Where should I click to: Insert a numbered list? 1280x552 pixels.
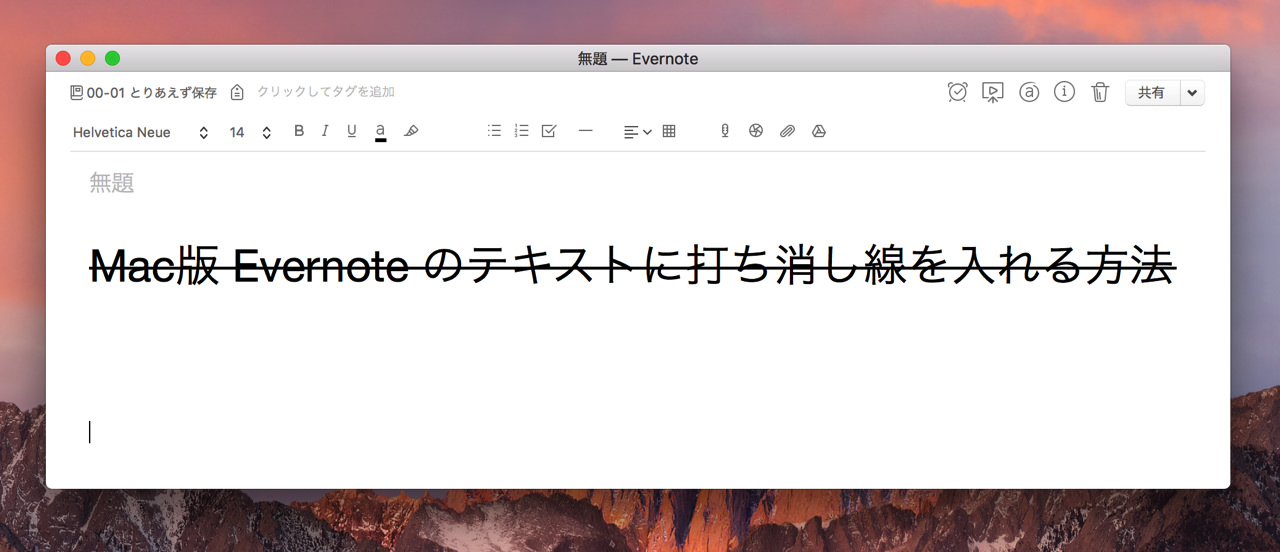(521, 131)
